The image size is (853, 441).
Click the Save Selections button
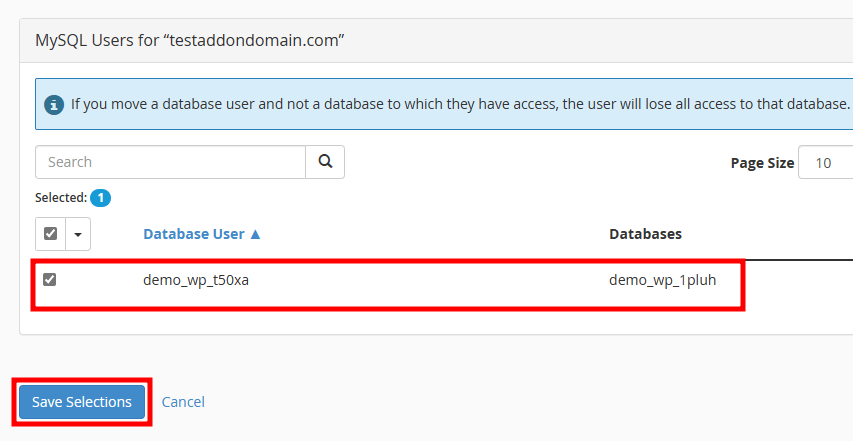(82, 402)
